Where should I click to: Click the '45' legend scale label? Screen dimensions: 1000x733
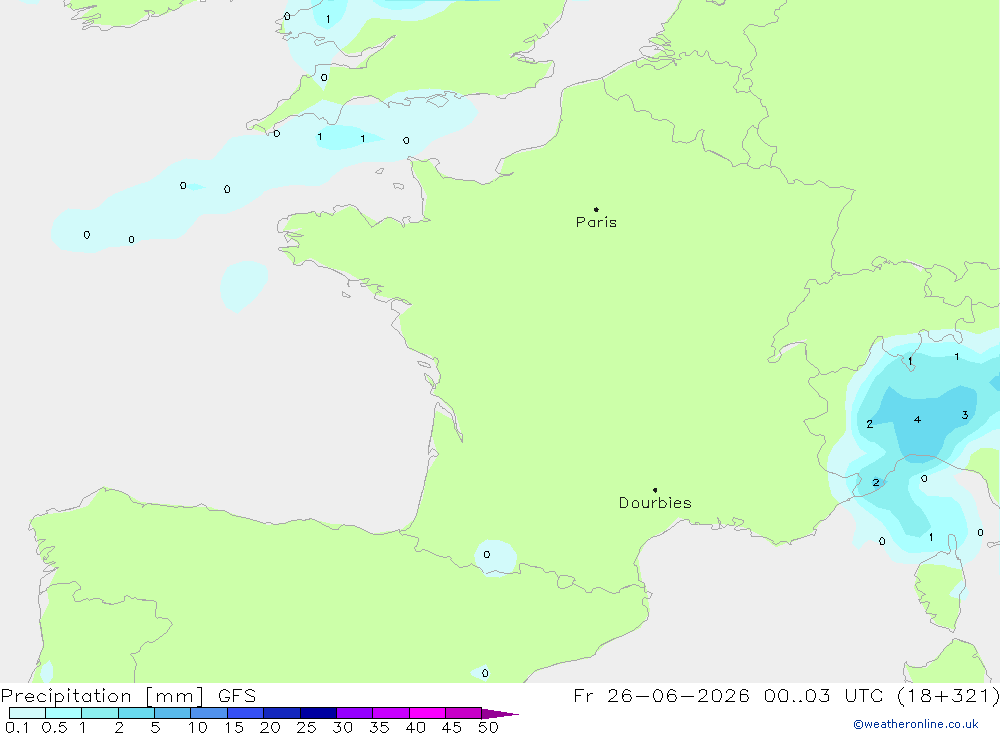pyautogui.click(x=452, y=727)
